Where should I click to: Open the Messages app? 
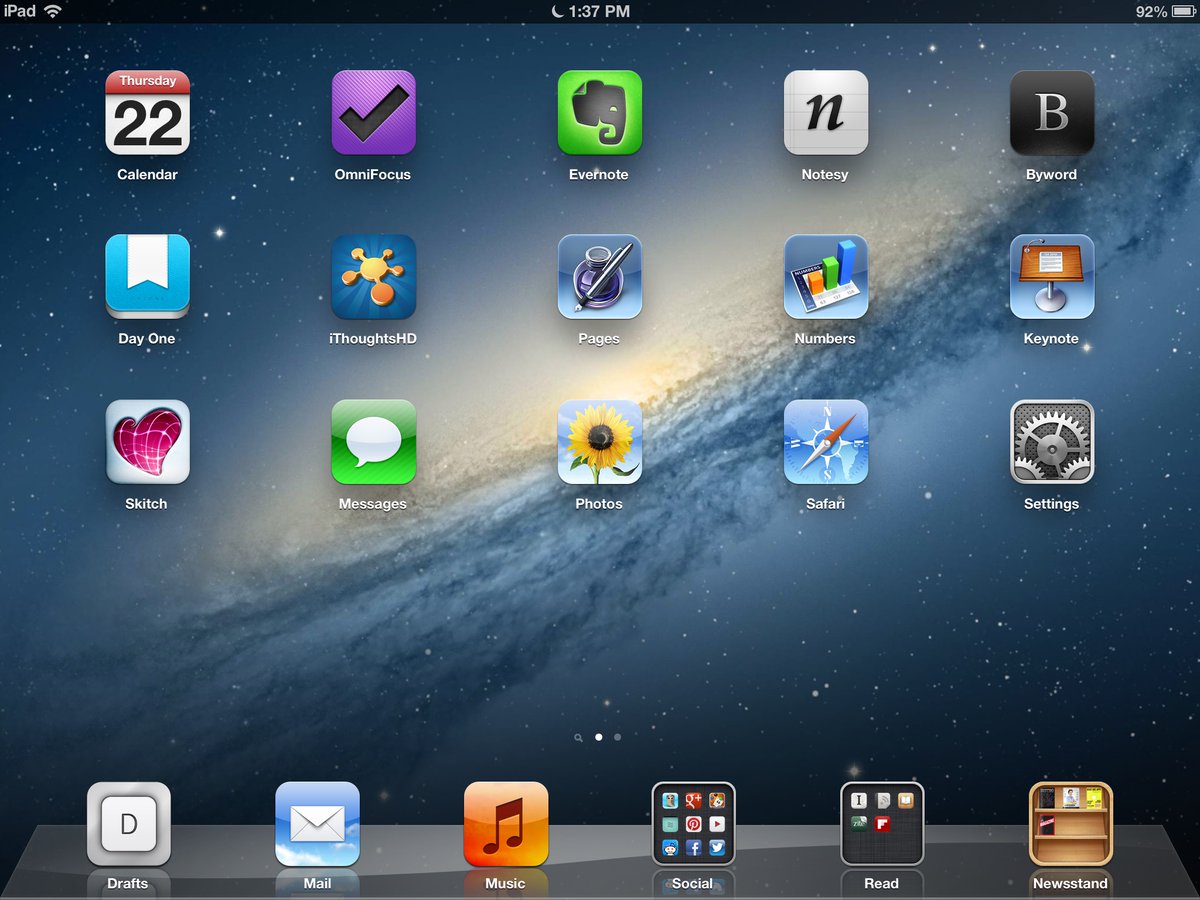373,442
